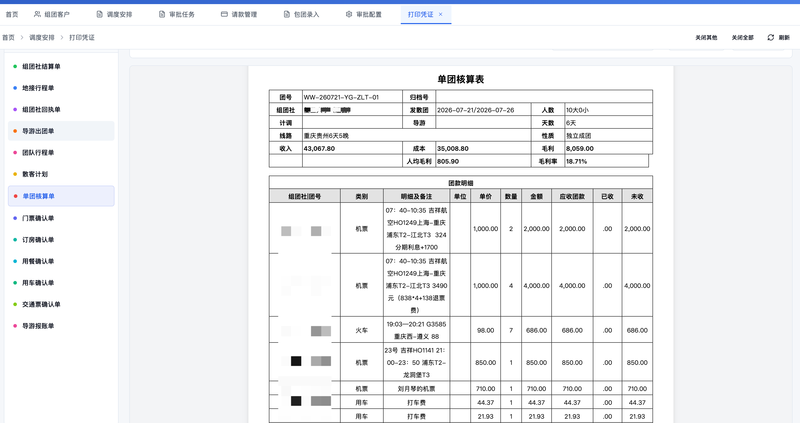This screenshot has width=800, height=423.
Task: Click the unit price 98.00
Action: (x=485, y=330)
